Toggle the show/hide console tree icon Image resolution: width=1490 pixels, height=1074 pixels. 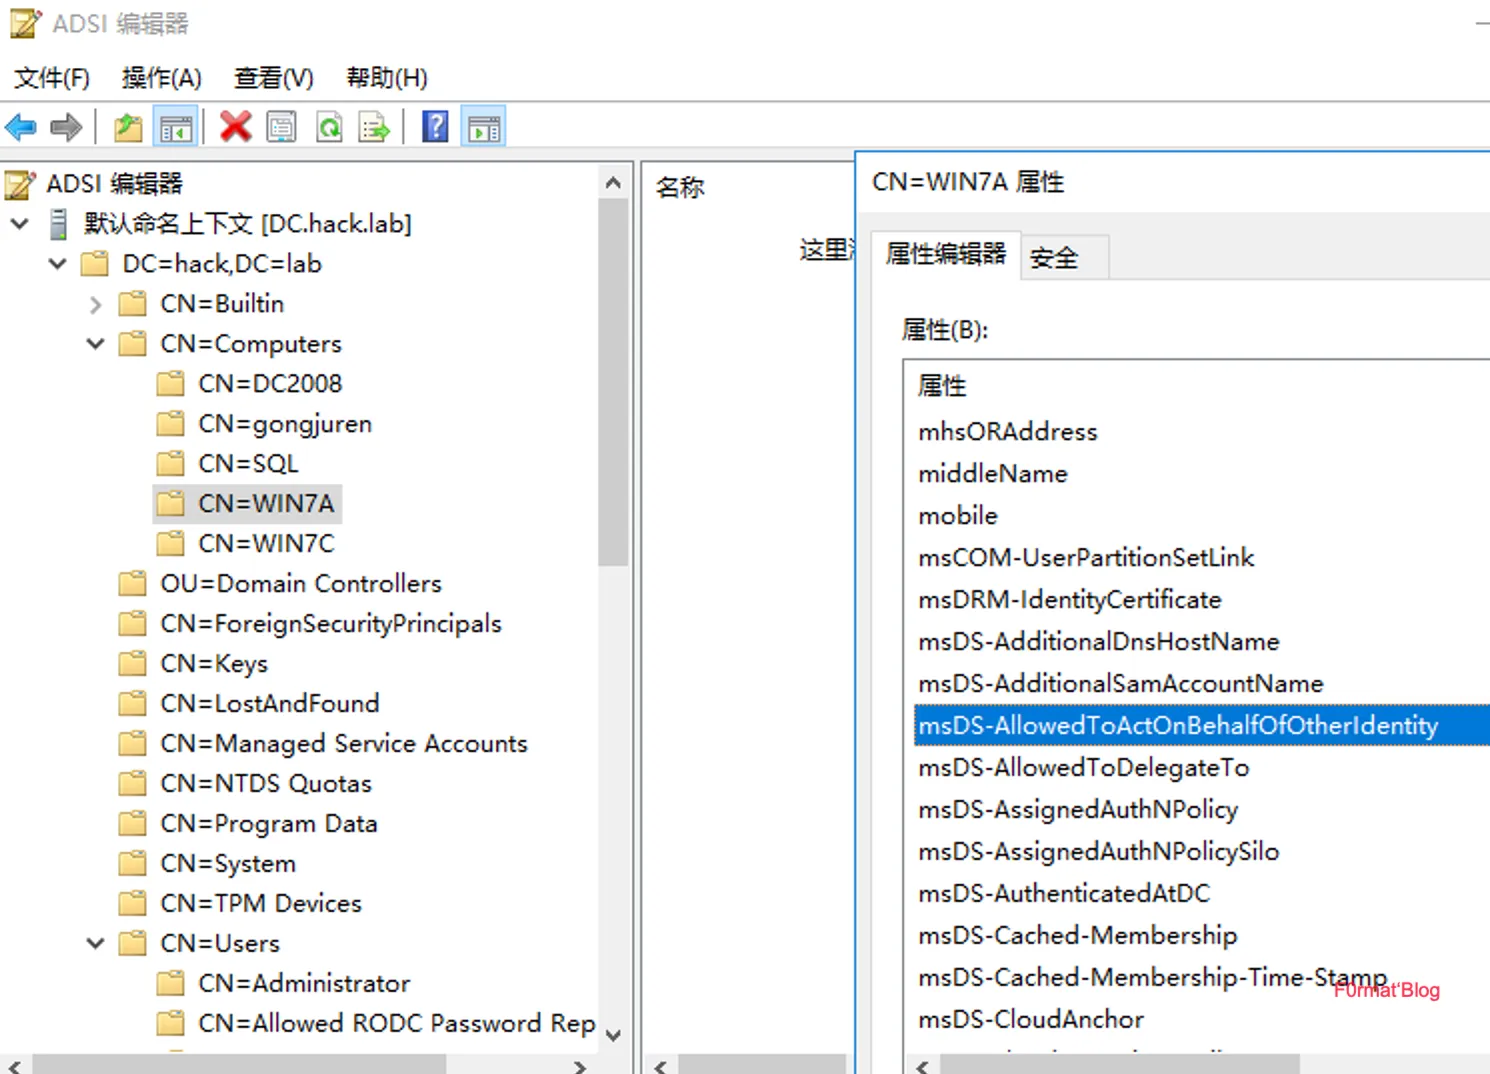[176, 127]
